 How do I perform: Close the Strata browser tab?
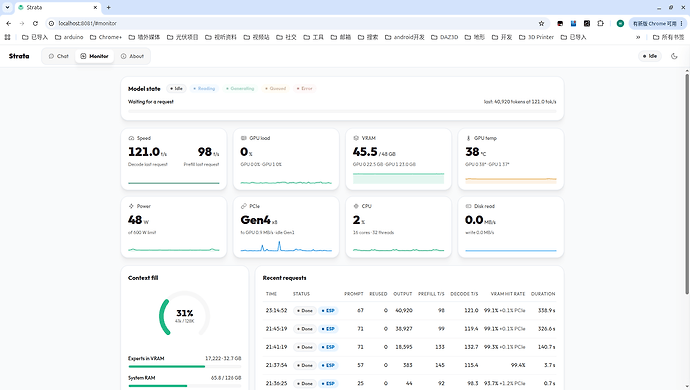pyautogui.click(x=95, y=7)
